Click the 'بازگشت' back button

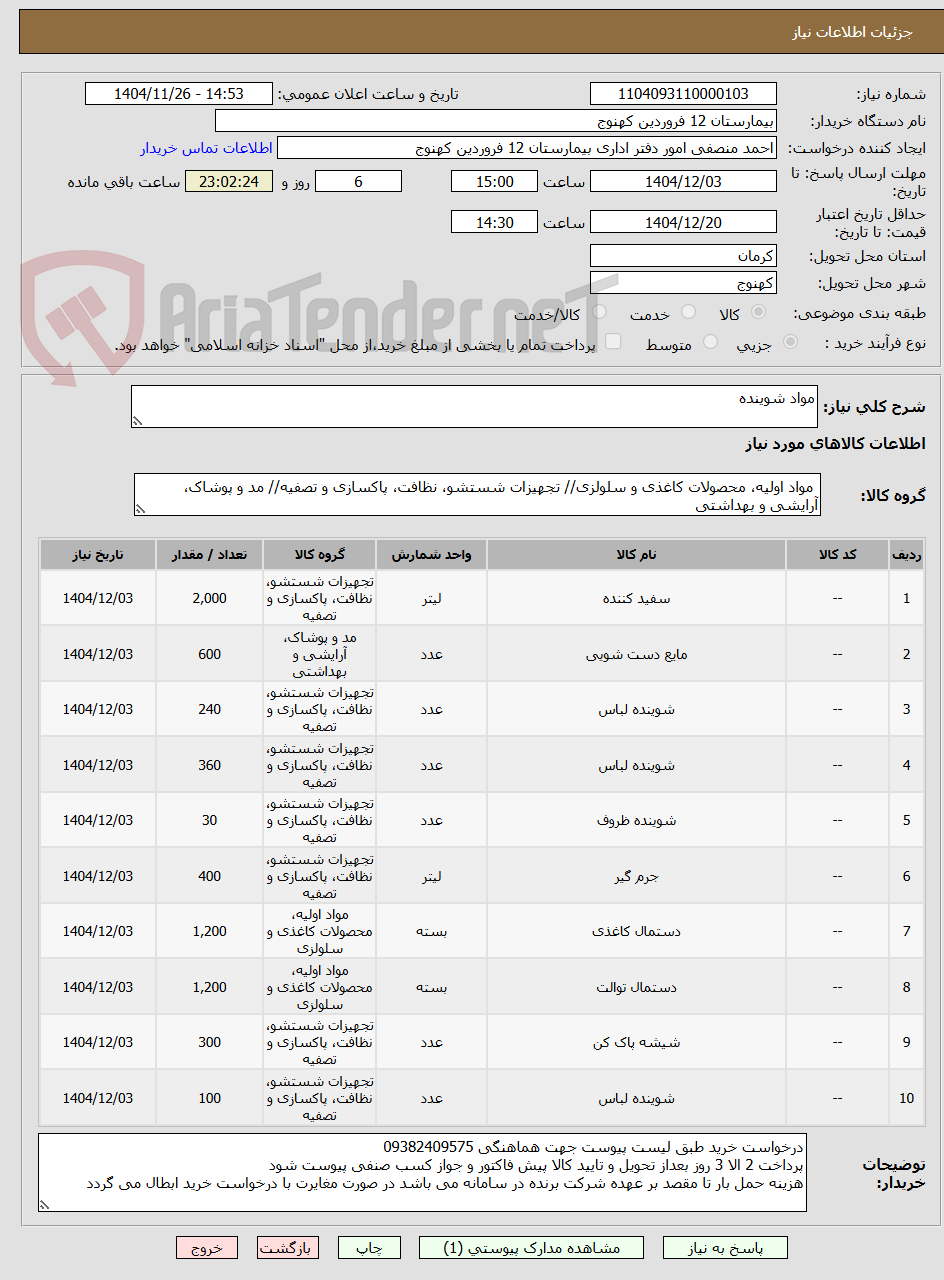(x=288, y=1248)
